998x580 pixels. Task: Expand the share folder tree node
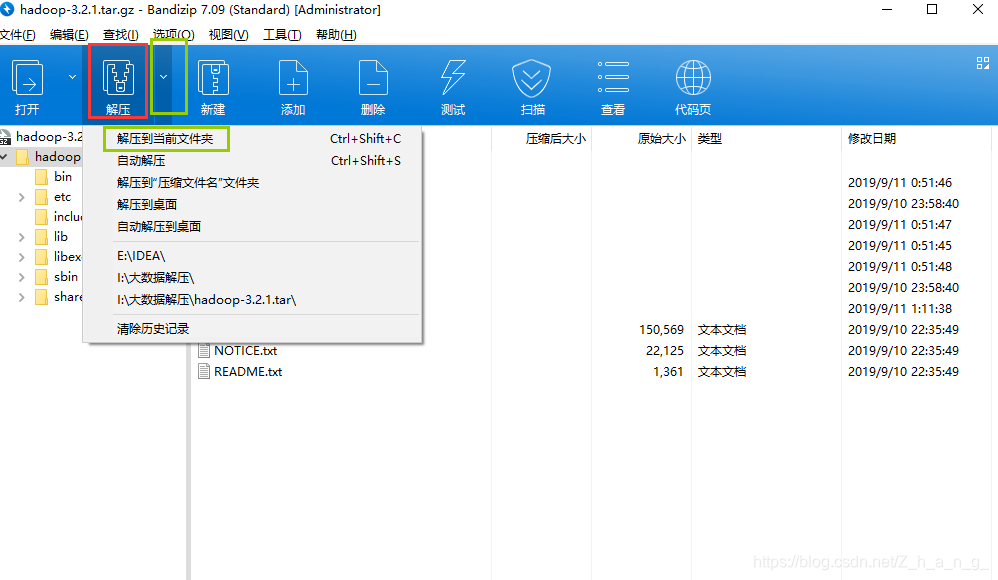pyautogui.click(x=21, y=297)
